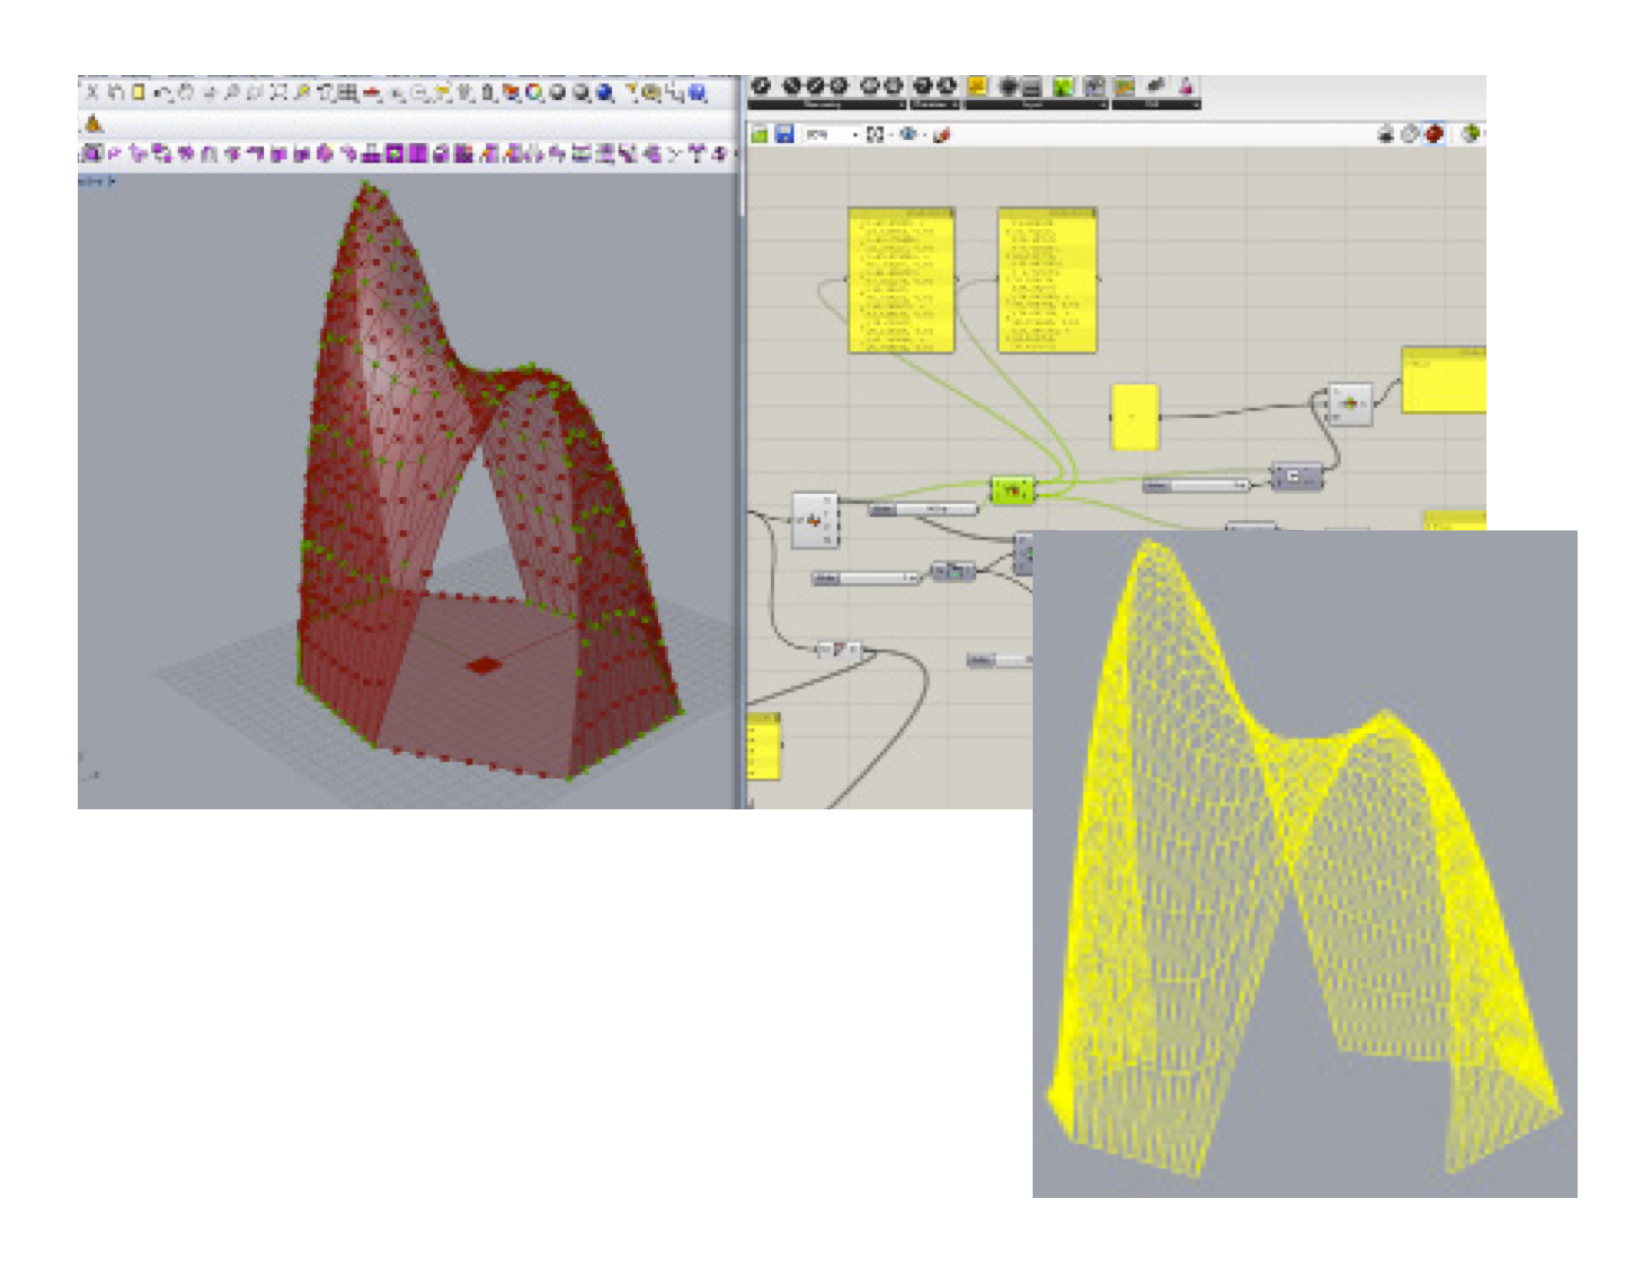The height and width of the screenshot is (1275, 1651).
Task: Toggle preview visibility with the eye icon
Action: pos(908,134)
